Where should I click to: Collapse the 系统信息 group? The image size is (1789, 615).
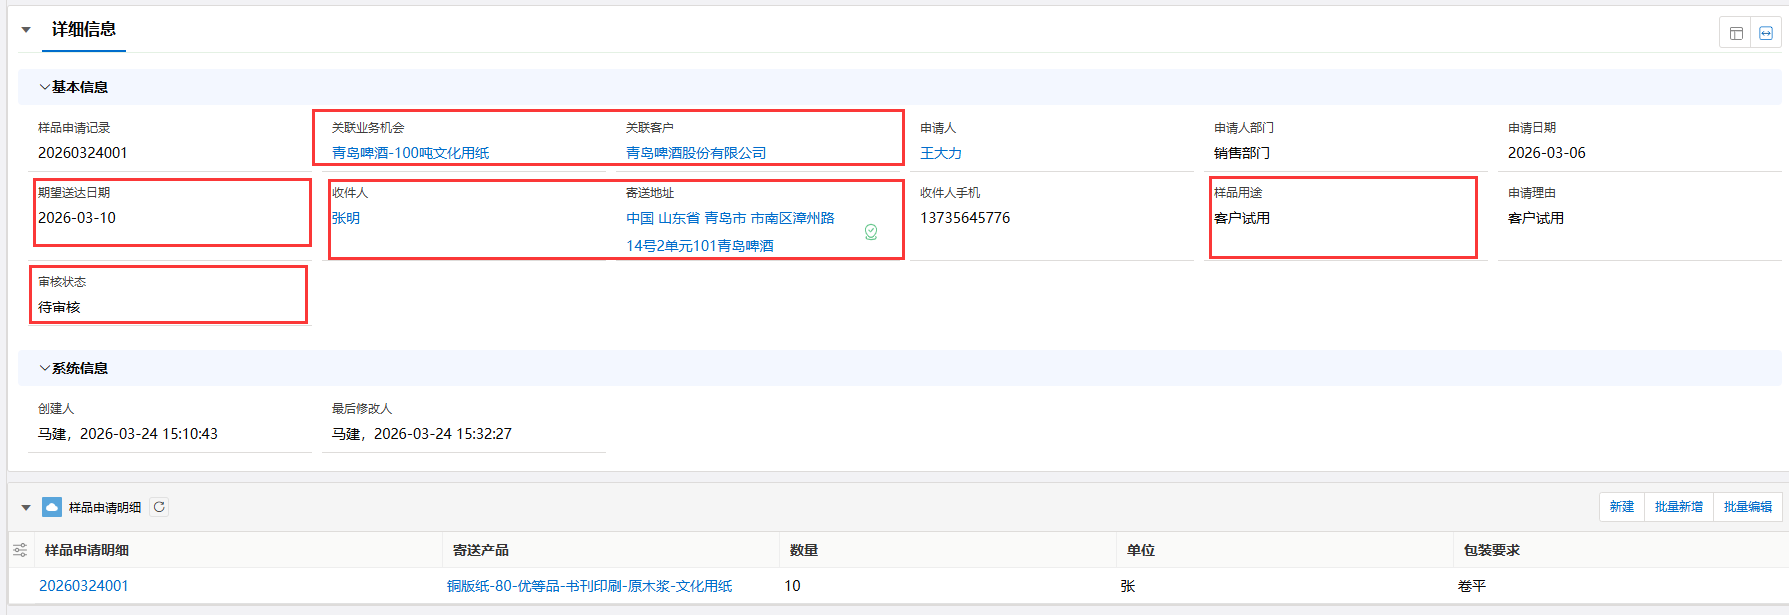44,368
